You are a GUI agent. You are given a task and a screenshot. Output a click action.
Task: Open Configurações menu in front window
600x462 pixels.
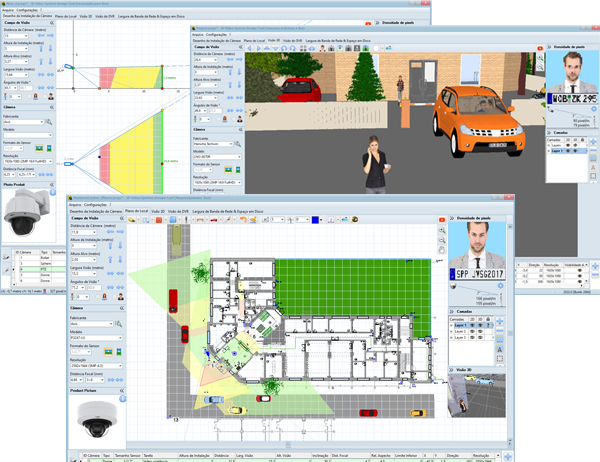(x=96, y=205)
